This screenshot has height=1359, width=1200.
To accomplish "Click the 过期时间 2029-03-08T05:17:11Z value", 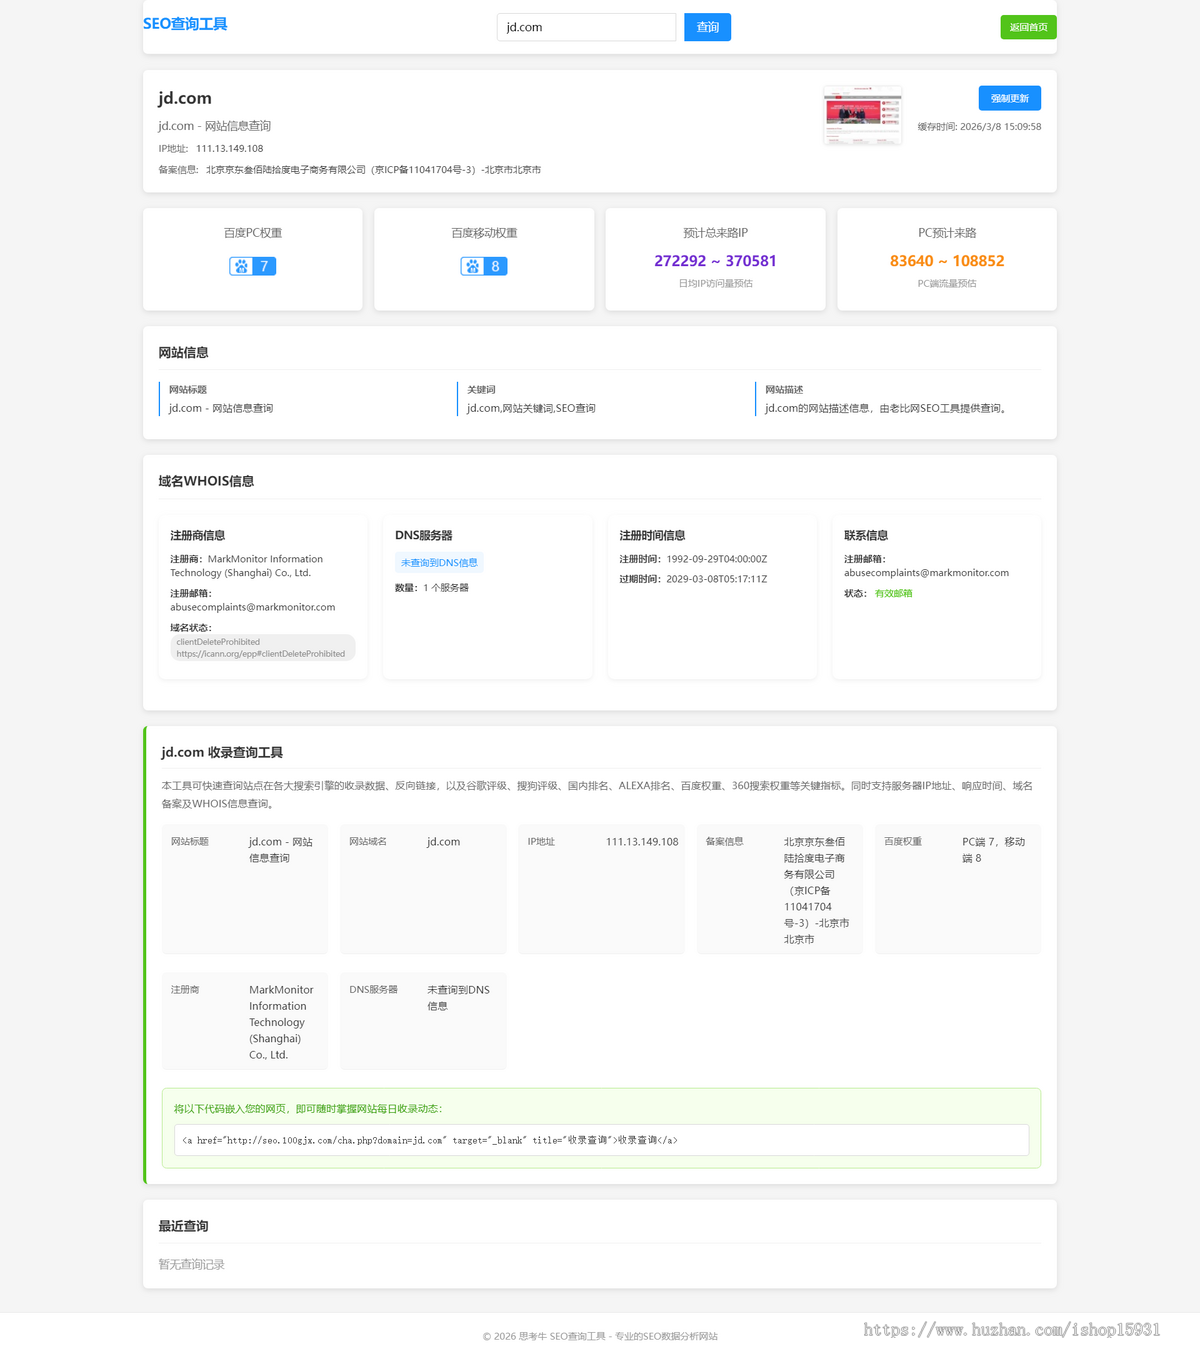I will pyautogui.click(x=717, y=579).
